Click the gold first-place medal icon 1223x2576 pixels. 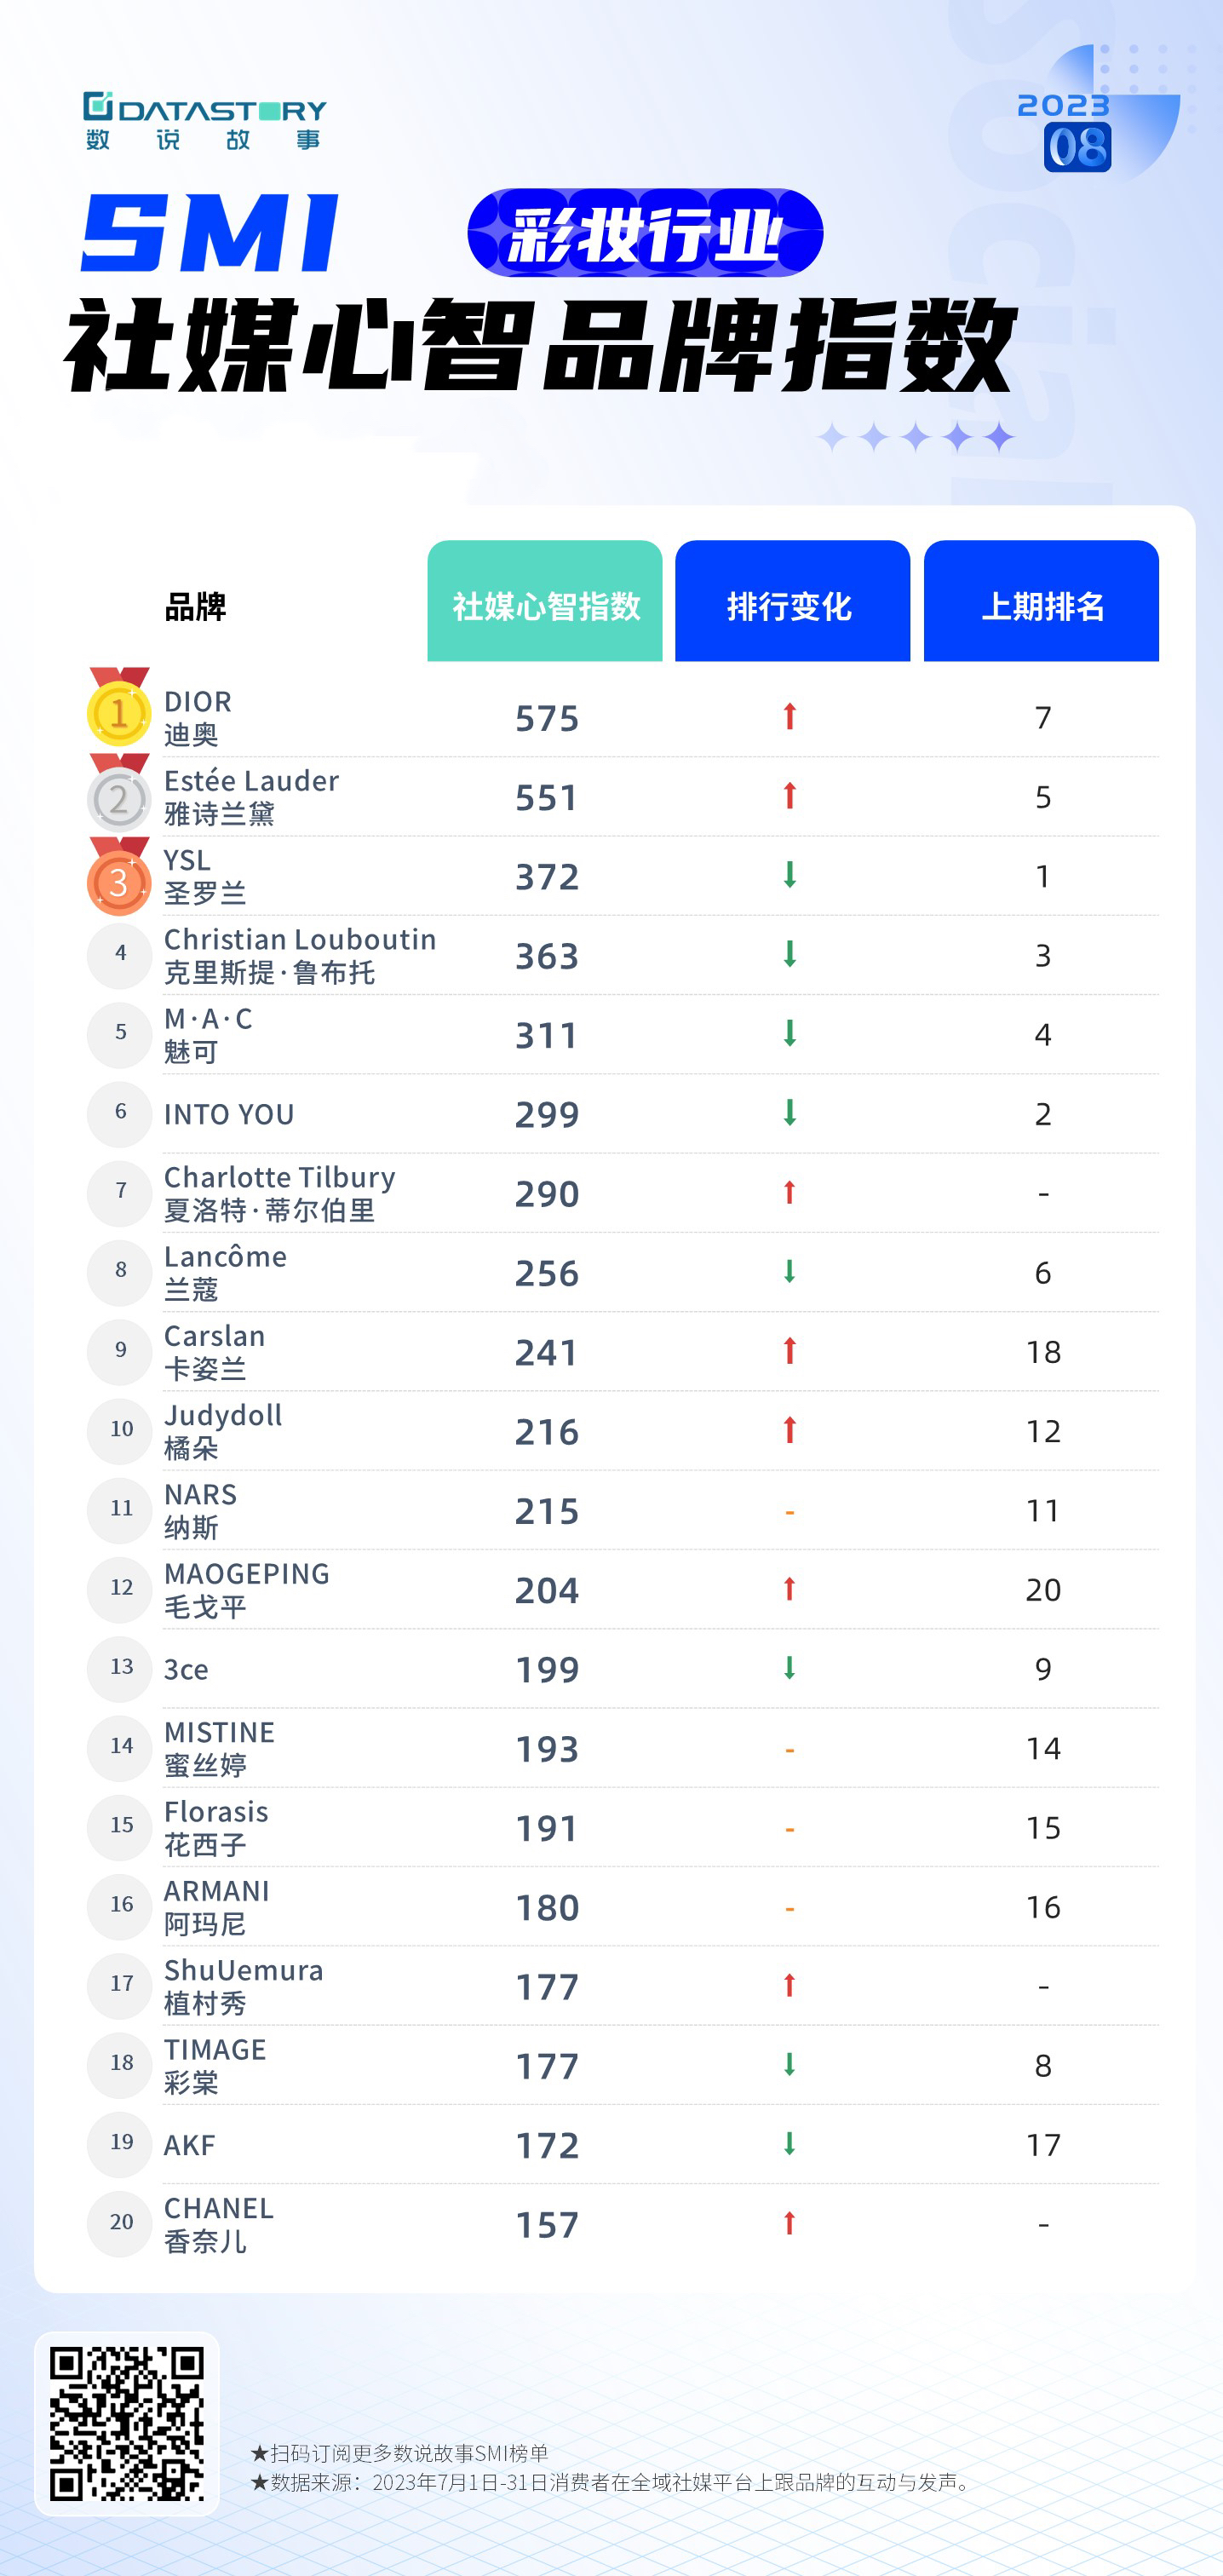click(x=119, y=709)
